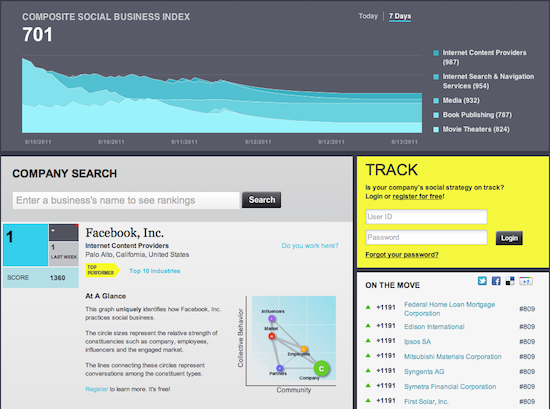Screen dimensions: 550x409
Task: Click the rank 1 blue tile
Action: [25, 245]
